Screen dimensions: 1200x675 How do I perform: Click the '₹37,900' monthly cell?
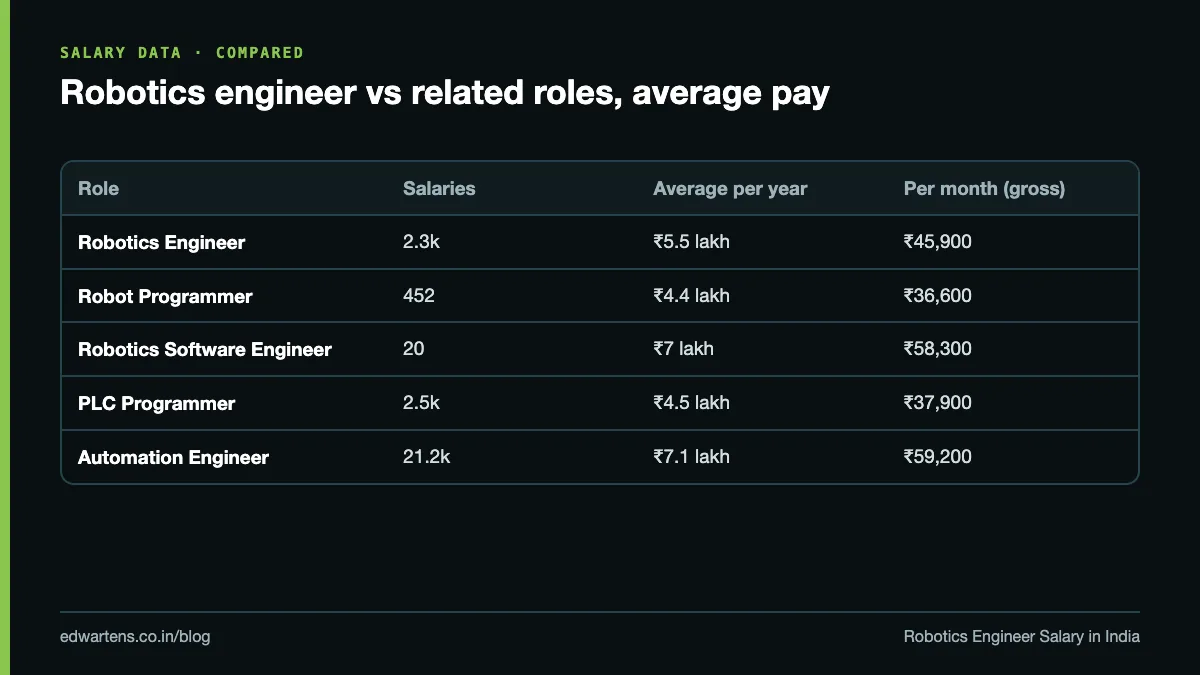tap(937, 403)
